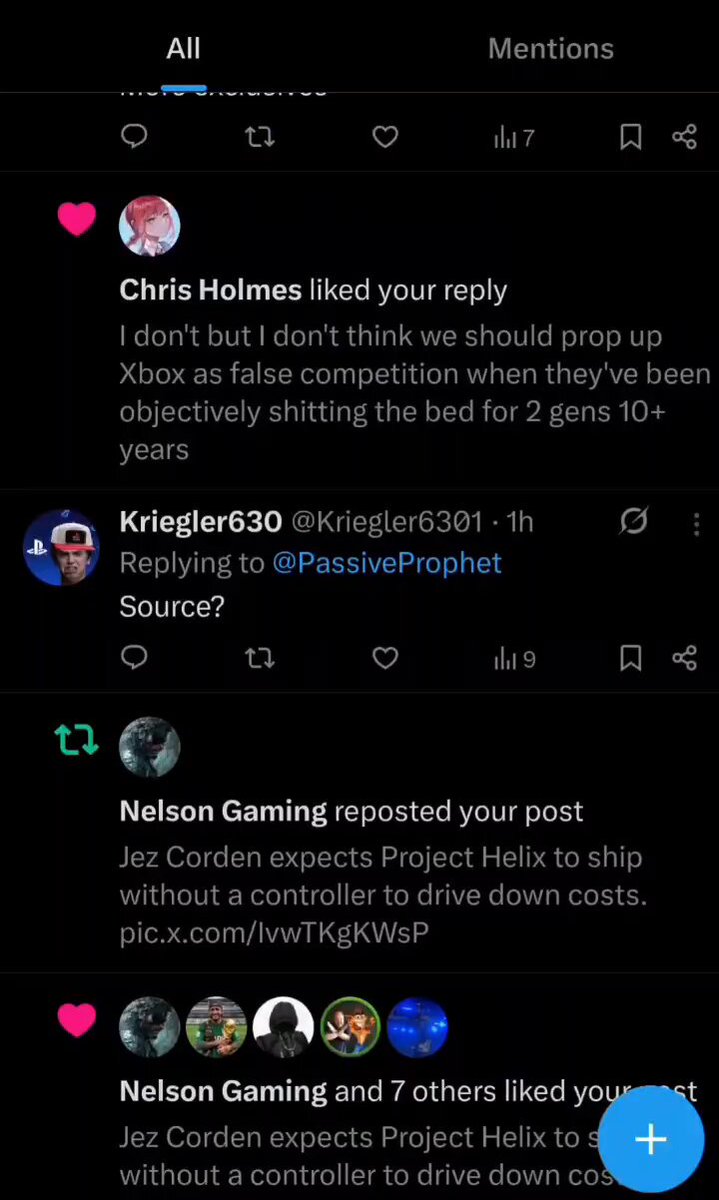Open three-dot menu on Kriegler630's post

696,523
